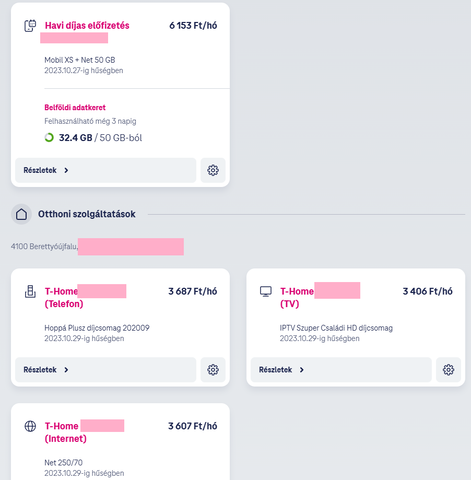Expand chevron next to TV Részletek
Viewport: 471px width, 480px height.
(301, 370)
